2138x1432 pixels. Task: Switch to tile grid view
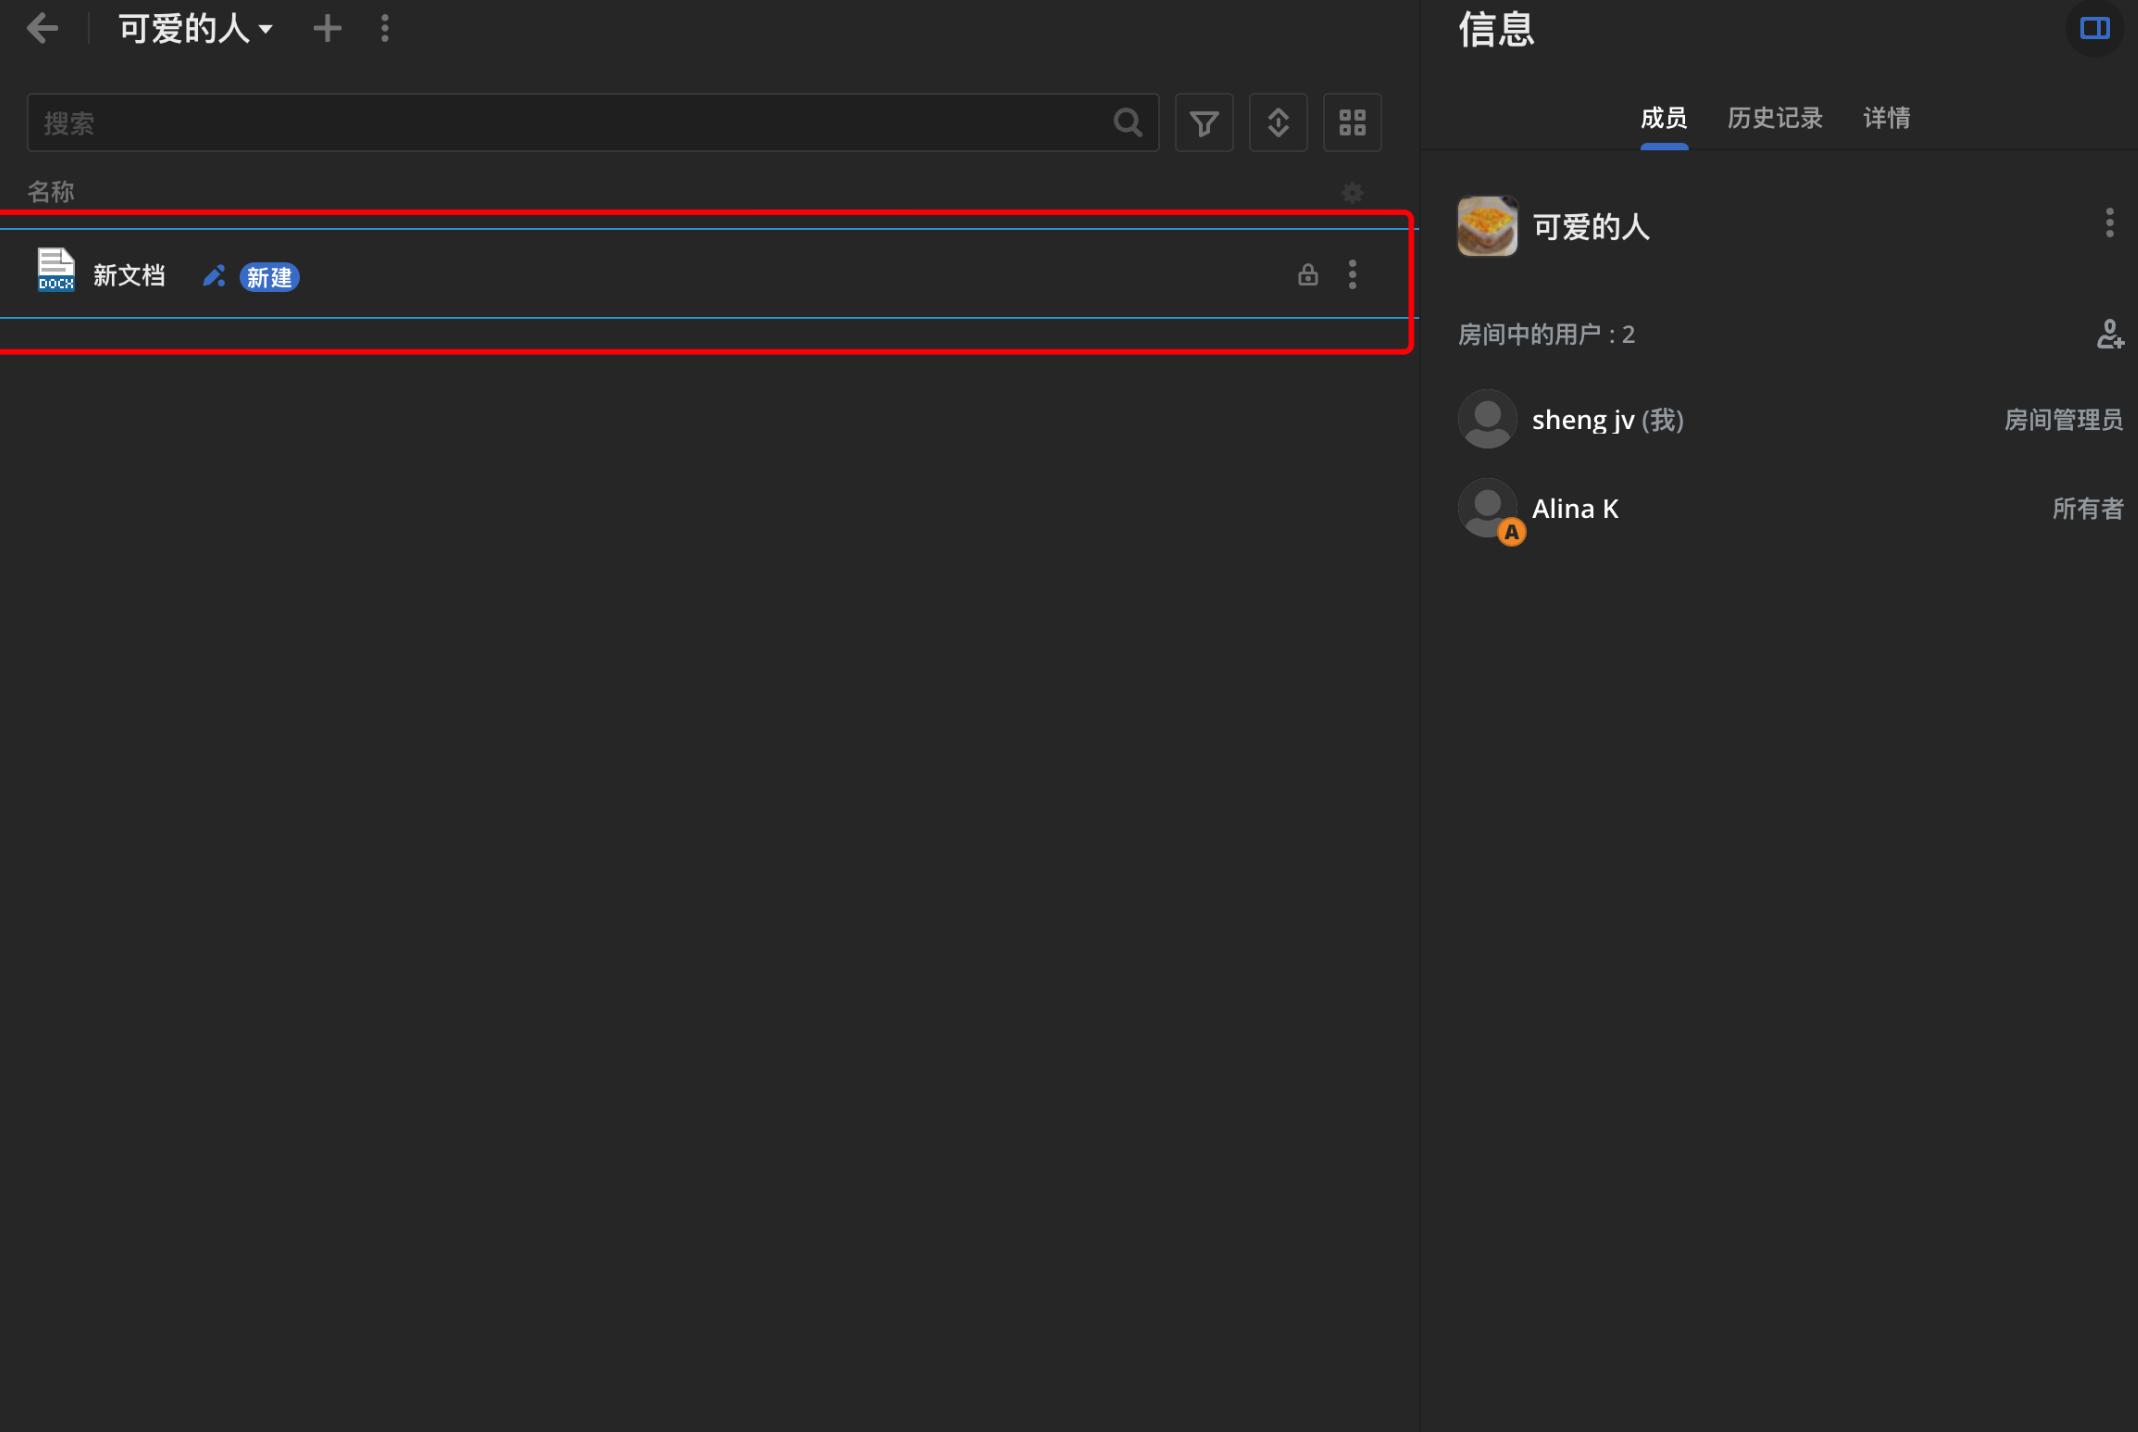click(x=1352, y=123)
